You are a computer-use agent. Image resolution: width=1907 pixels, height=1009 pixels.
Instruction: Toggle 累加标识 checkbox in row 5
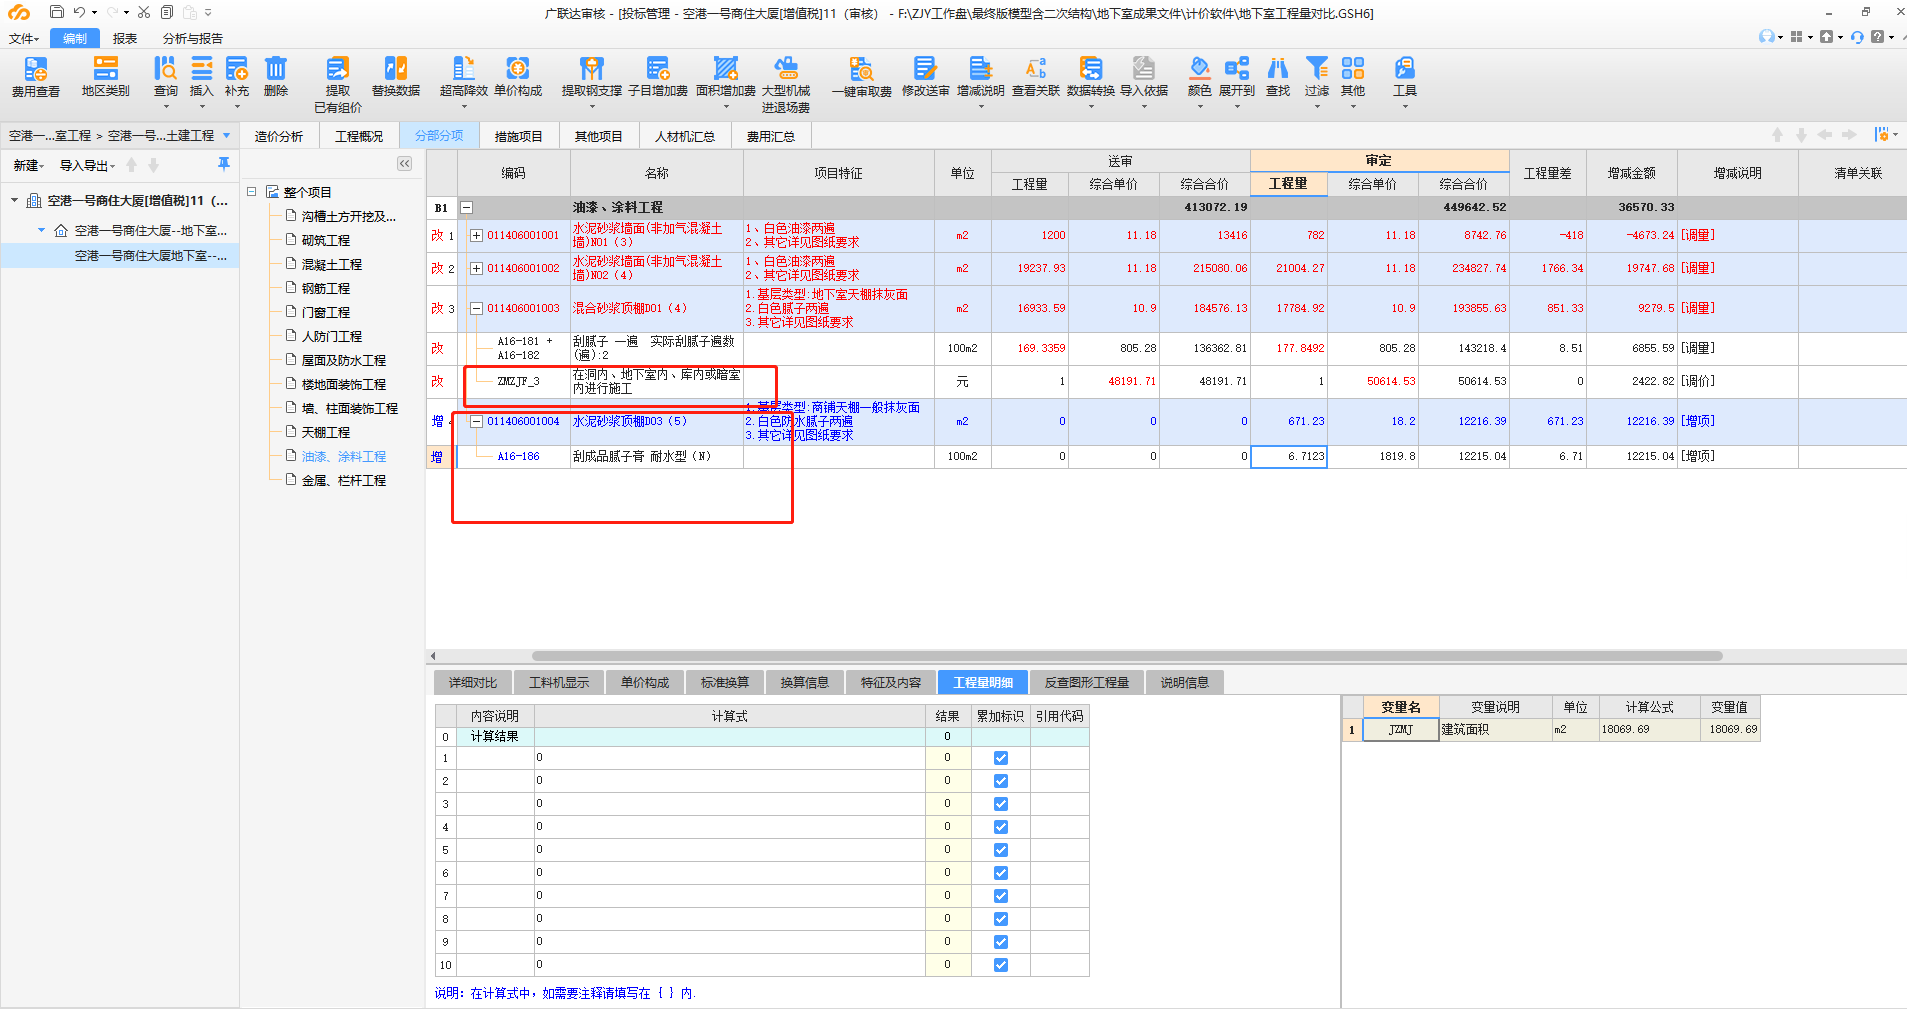1001,850
